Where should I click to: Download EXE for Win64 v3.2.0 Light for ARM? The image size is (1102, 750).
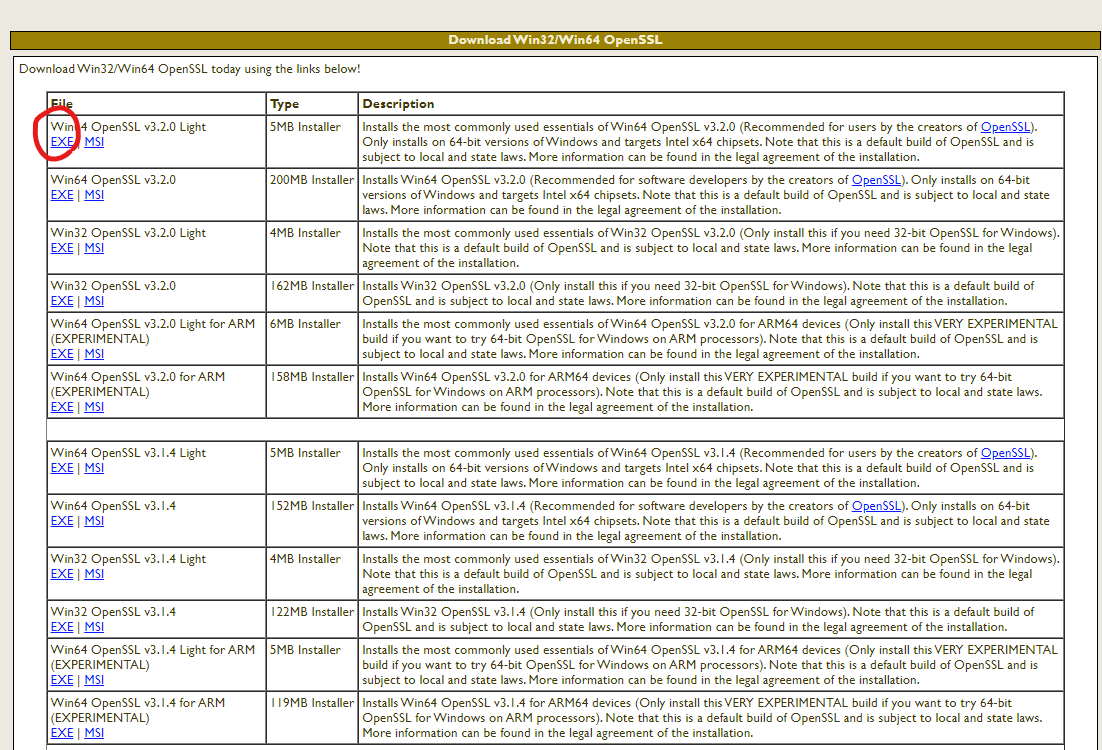click(x=62, y=354)
